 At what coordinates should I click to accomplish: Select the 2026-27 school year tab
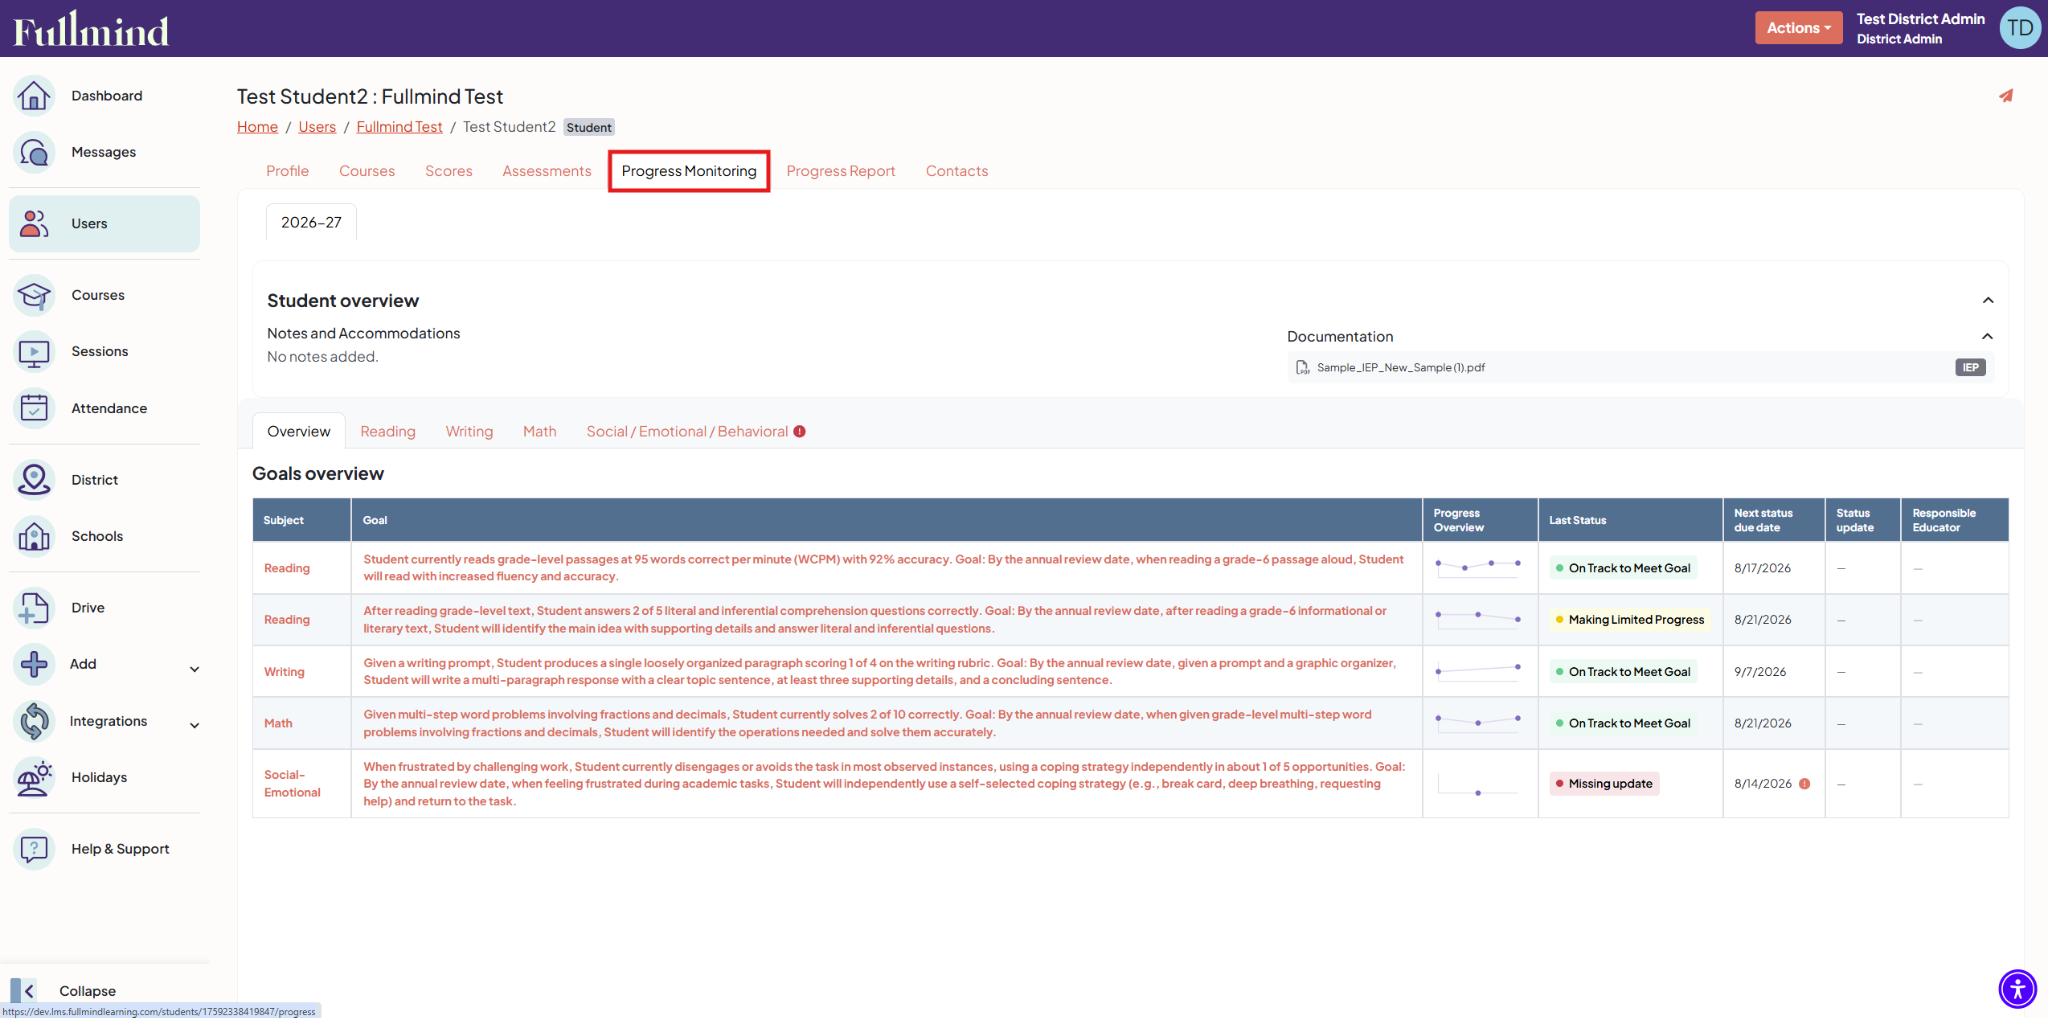point(311,222)
